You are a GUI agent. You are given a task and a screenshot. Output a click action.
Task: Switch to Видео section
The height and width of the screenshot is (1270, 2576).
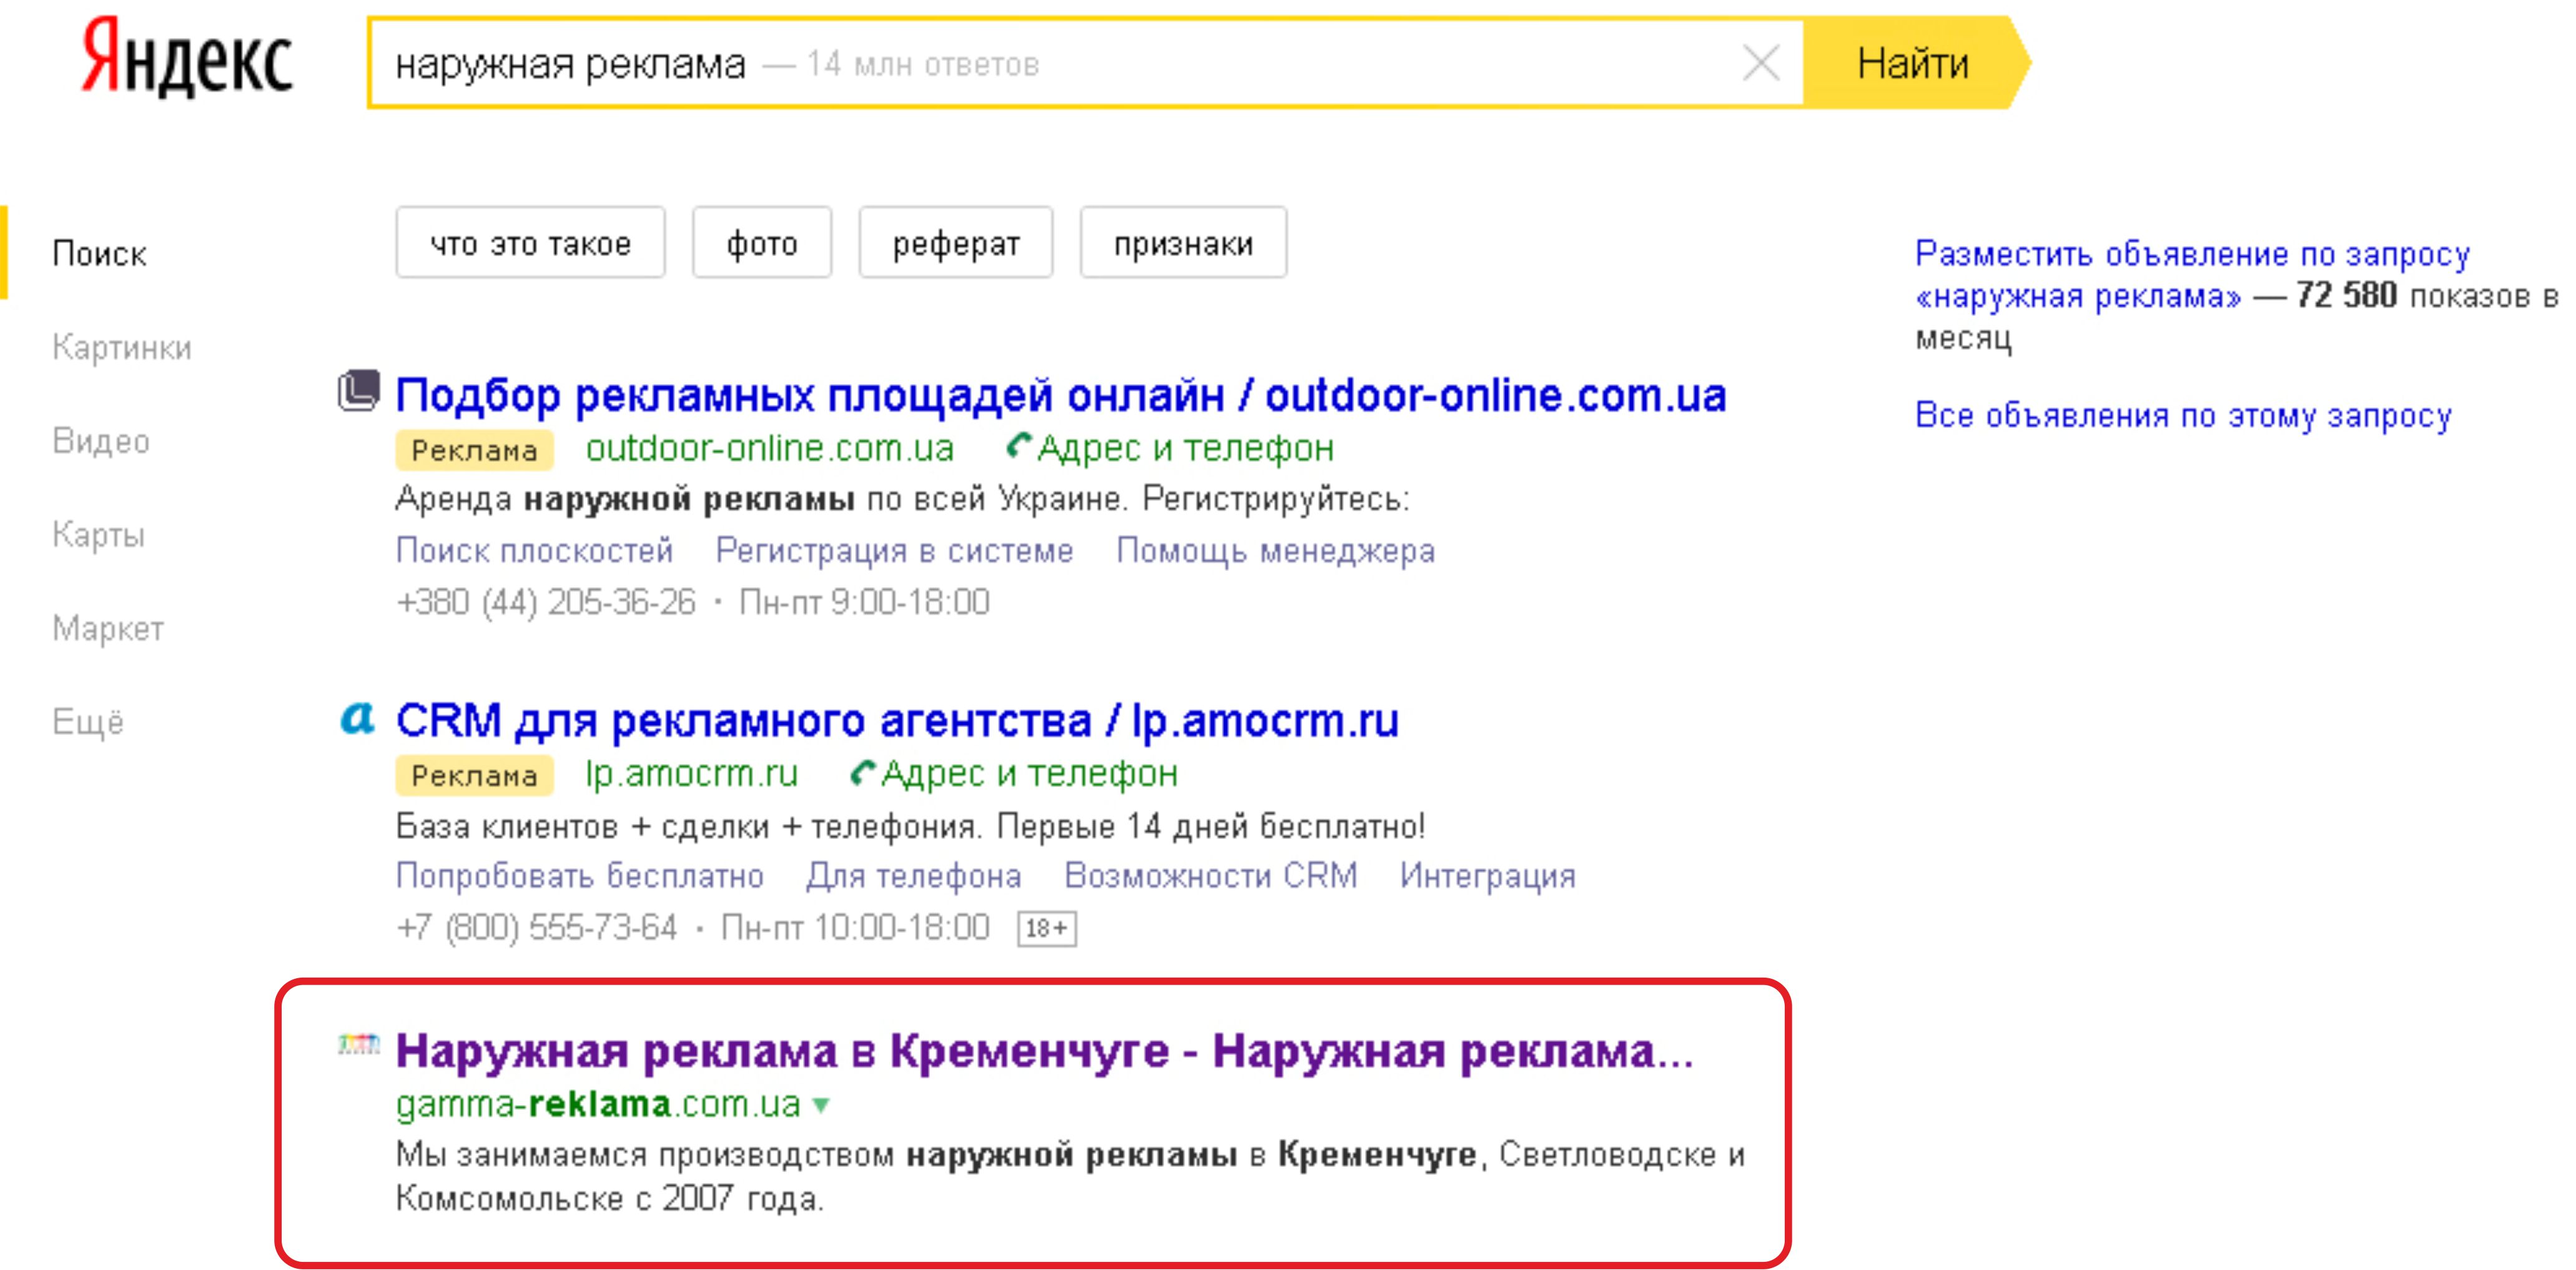coord(101,441)
